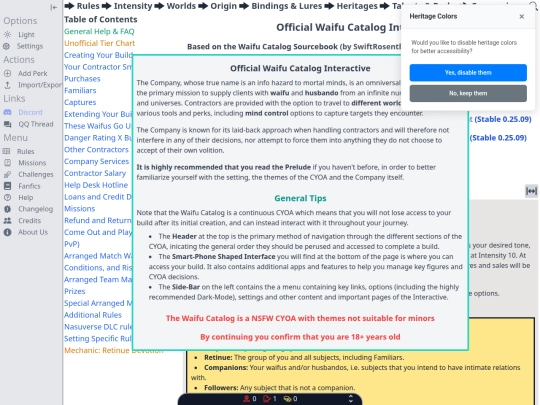Toggle Light mode sun icon
This screenshot has width=540, height=405.
point(7,34)
